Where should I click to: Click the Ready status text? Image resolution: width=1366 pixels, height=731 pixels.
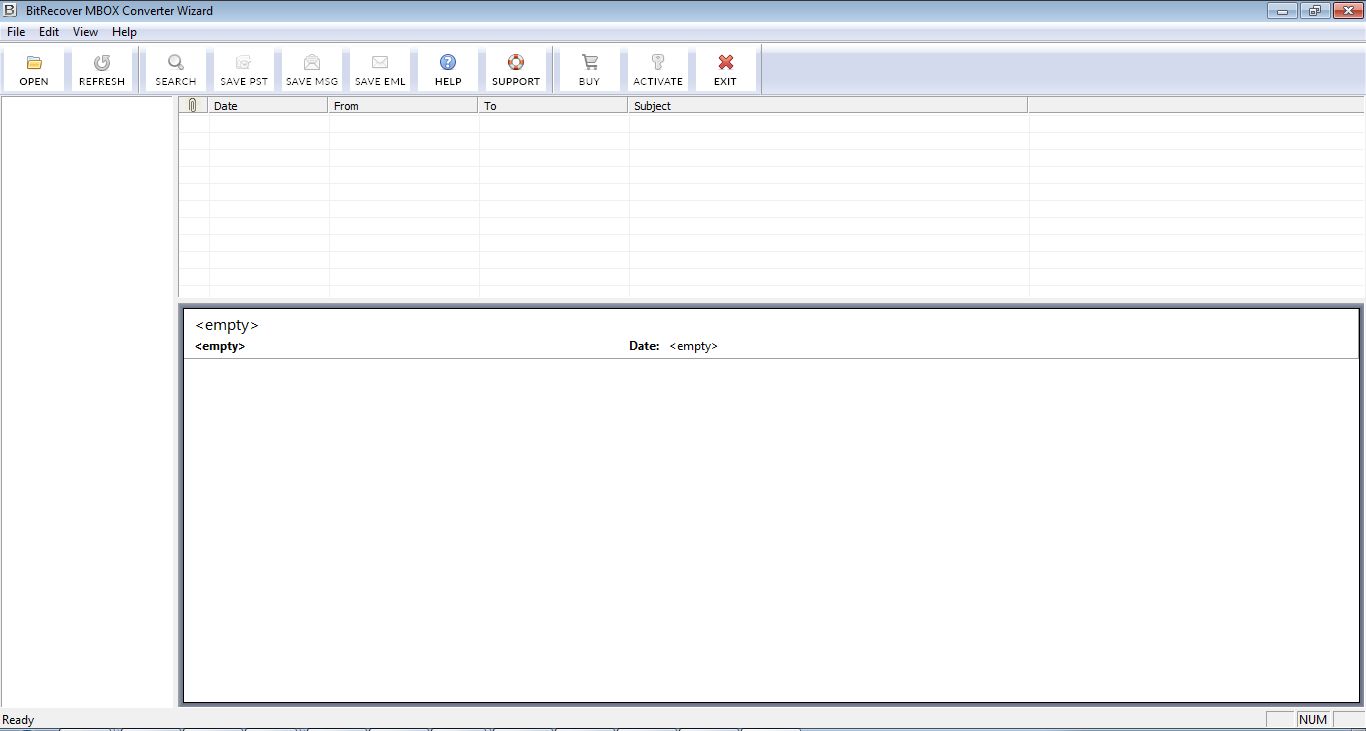click(x=18, y=720)
